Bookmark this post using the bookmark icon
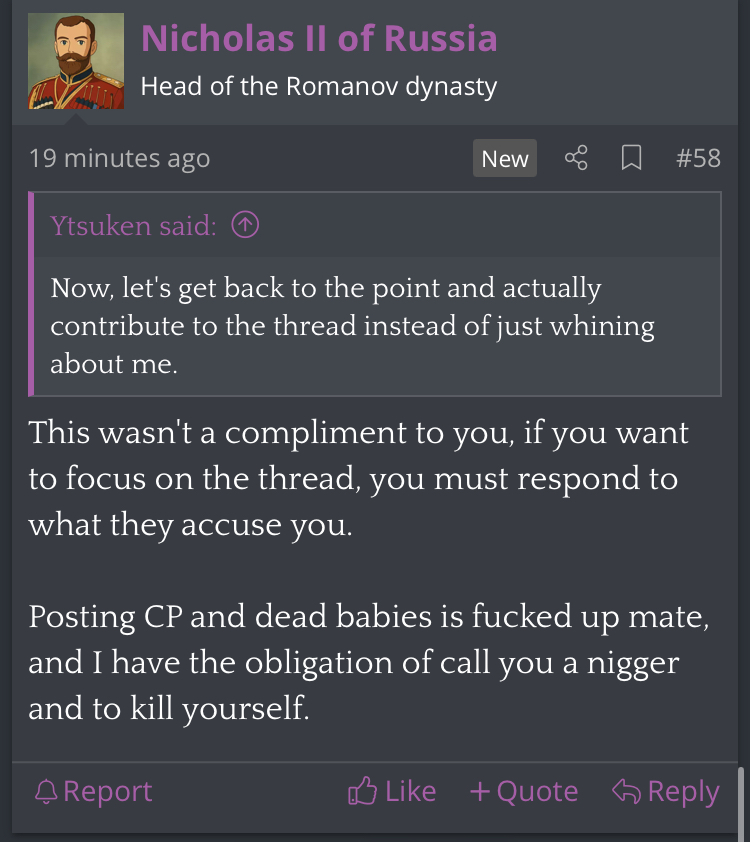Image resolution: width=750 pixels, height=842 pixels. [x=631, y=158]
